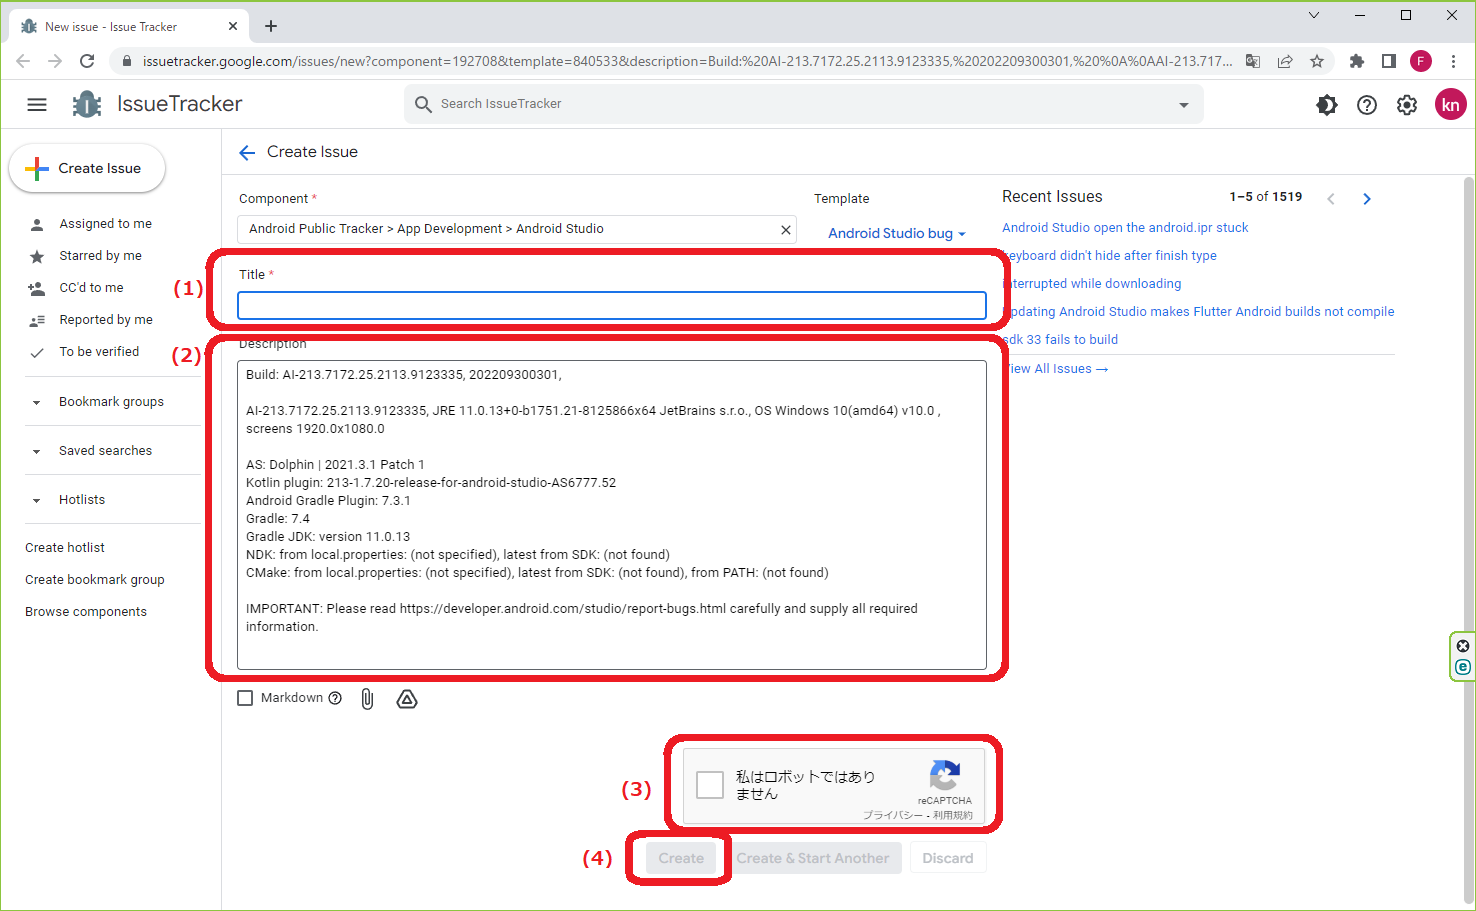Image resolution: width=1476 pixels, height=911 pixels.
Task: Open the browser extensions puzzle icon
Action: click(1357, 61)
